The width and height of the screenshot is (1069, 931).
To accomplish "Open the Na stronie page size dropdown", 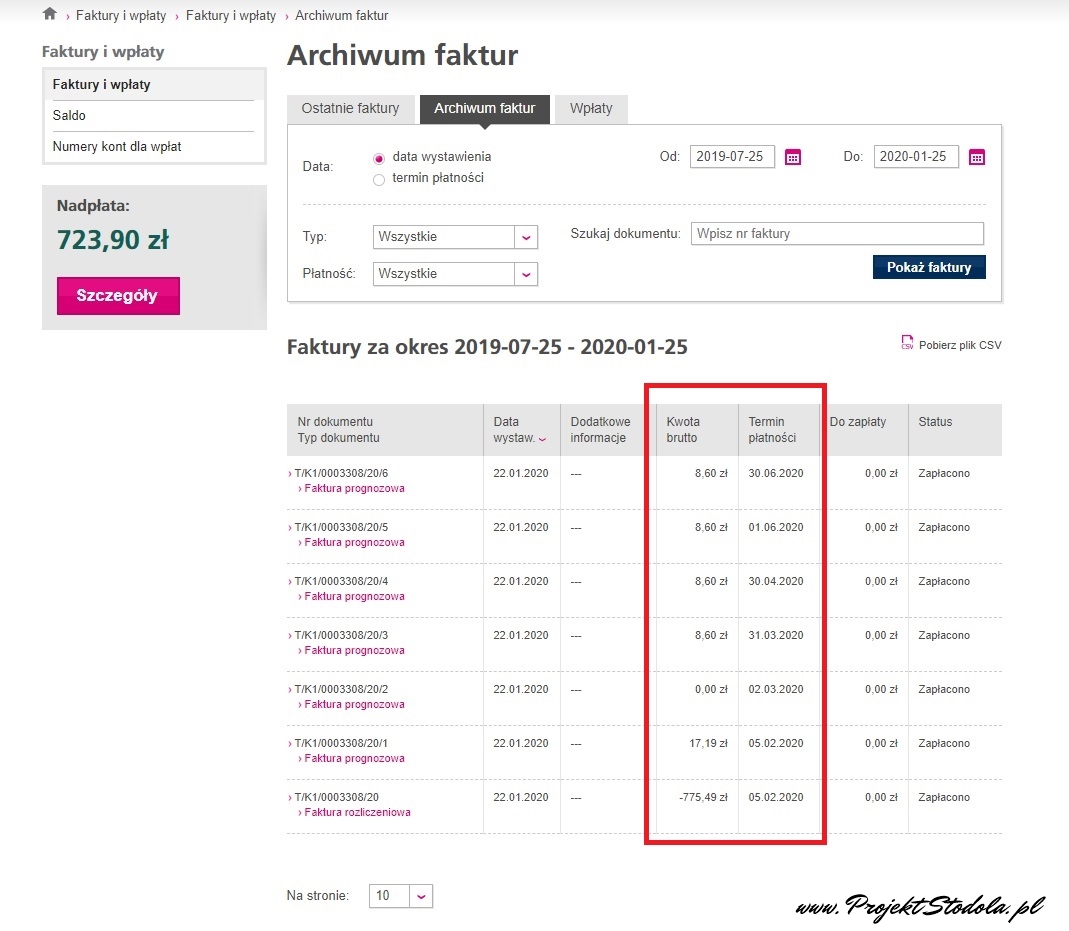I will point(421,896).
